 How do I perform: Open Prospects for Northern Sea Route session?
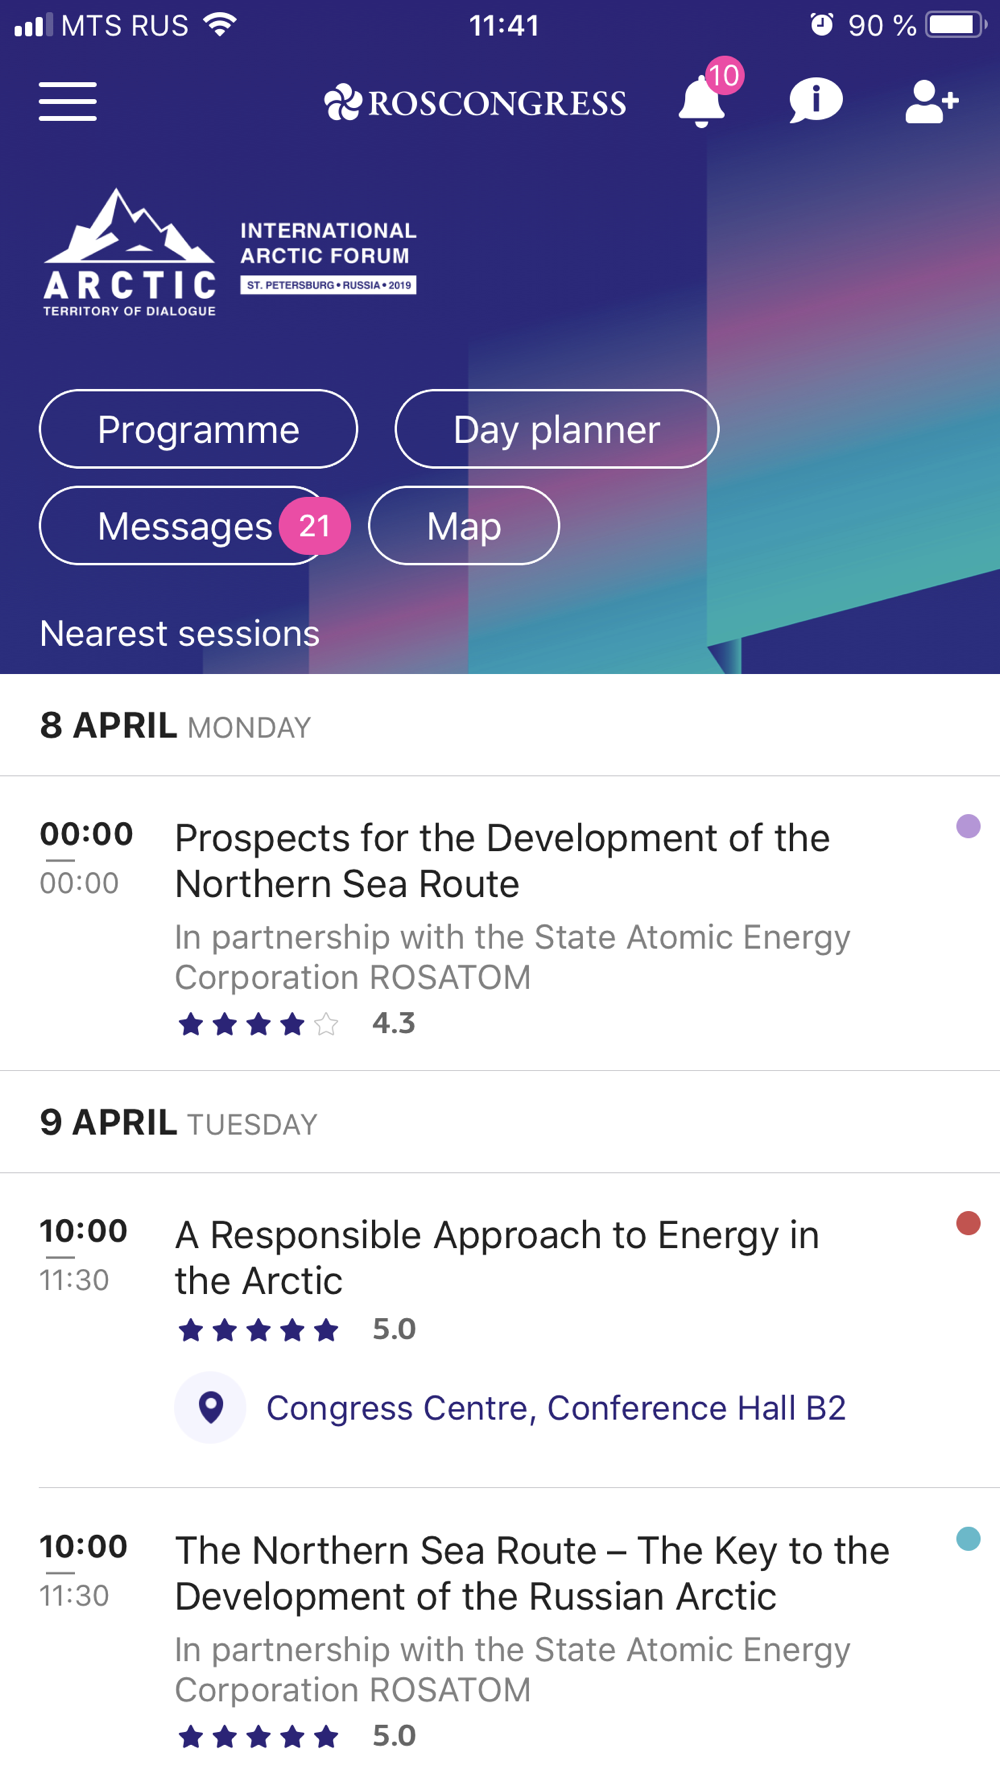tap(502, 861)
